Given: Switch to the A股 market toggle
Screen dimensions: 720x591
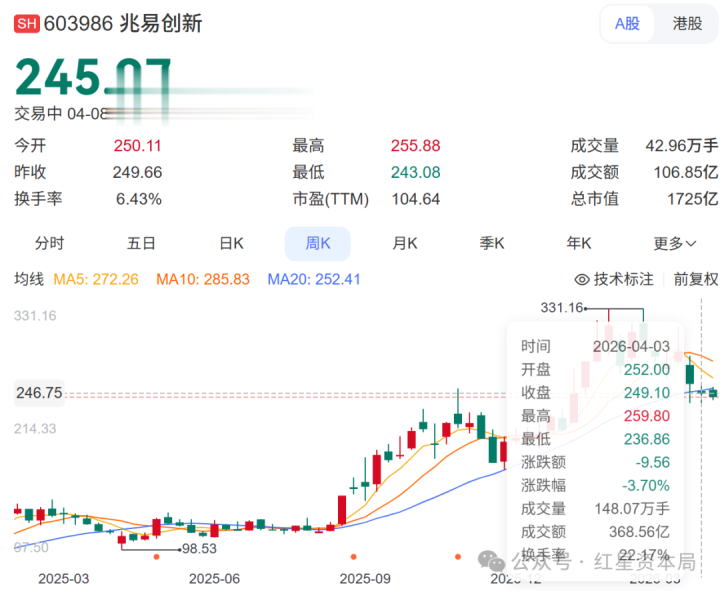Looking at the screenshot, I should tap(627, 23).
